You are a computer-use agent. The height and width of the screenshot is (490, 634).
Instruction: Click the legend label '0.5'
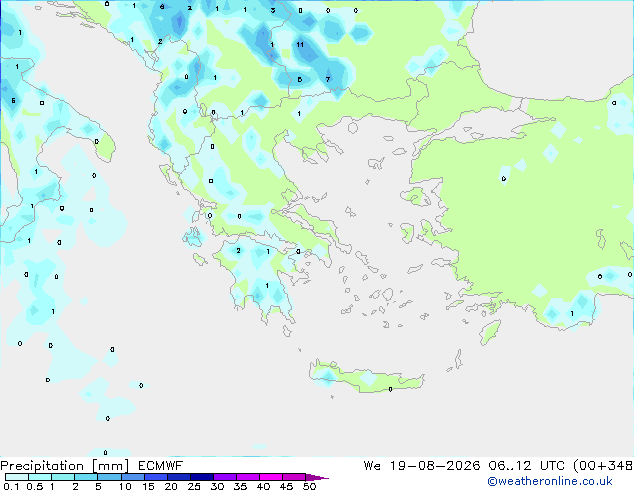35,486
